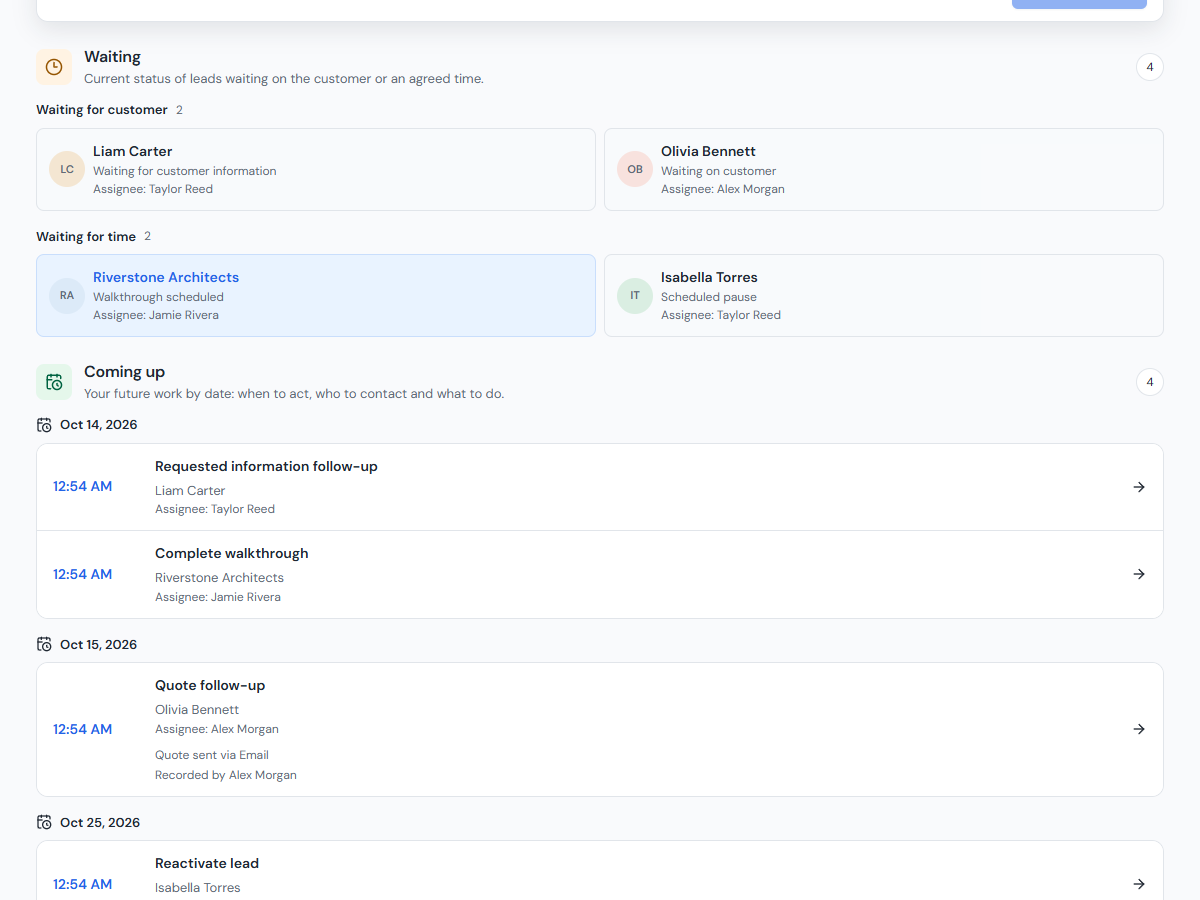Click Olivia Bennett under Quote follow-up

(x=197, y=710)
